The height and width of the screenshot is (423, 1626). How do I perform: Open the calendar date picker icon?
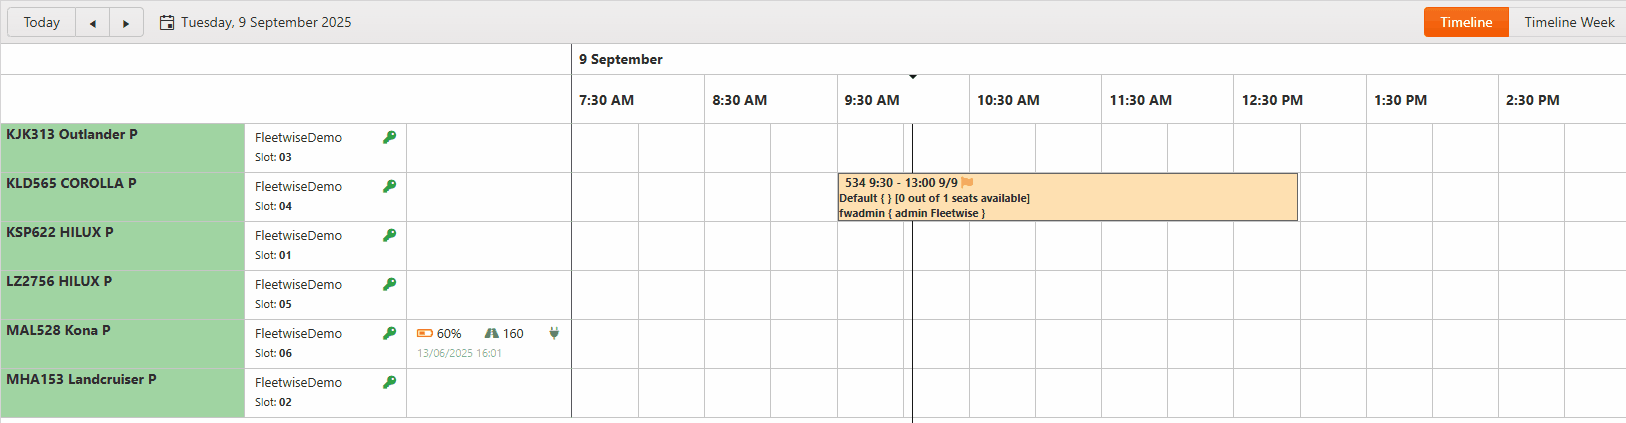pyautogui.click(x=167, y=22)
